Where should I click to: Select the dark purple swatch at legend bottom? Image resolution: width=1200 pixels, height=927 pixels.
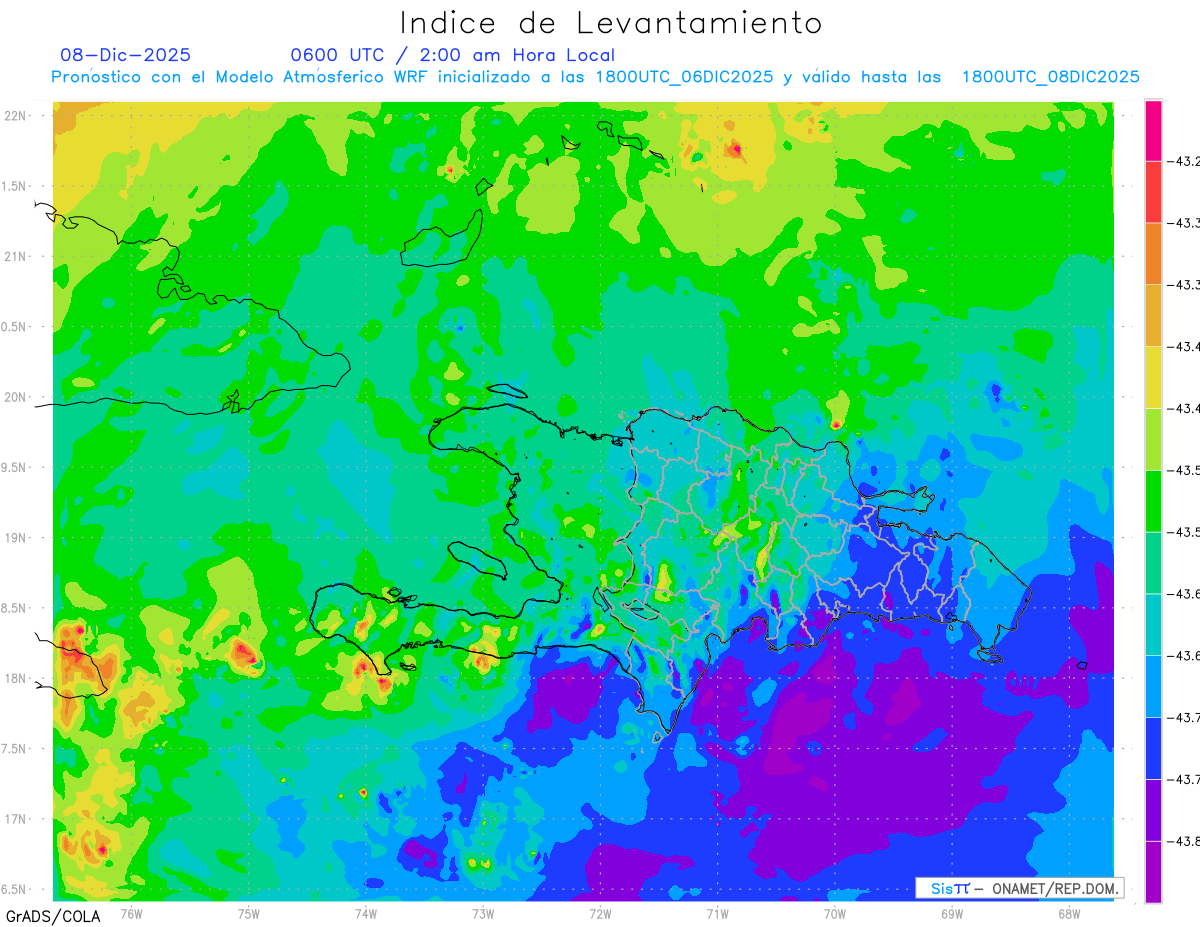point(1153,872)
